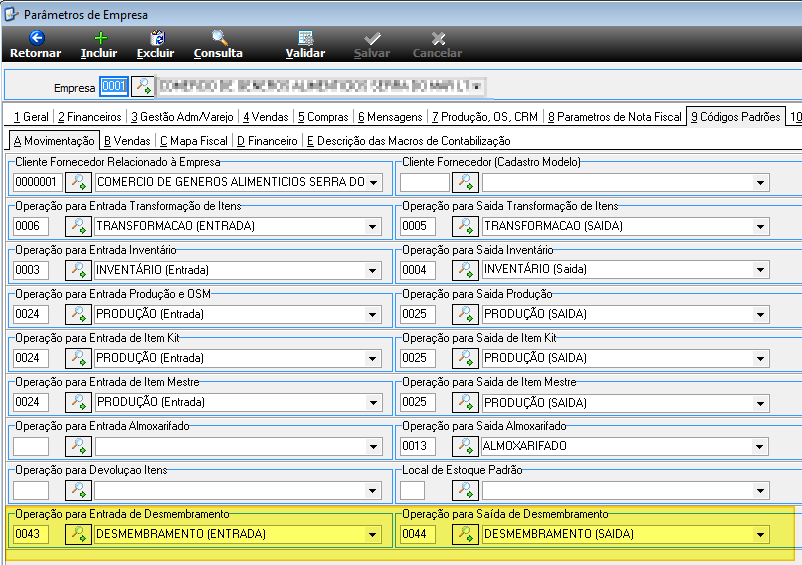Open lookup for Saida de Item Mestre

tap(465, 402)
